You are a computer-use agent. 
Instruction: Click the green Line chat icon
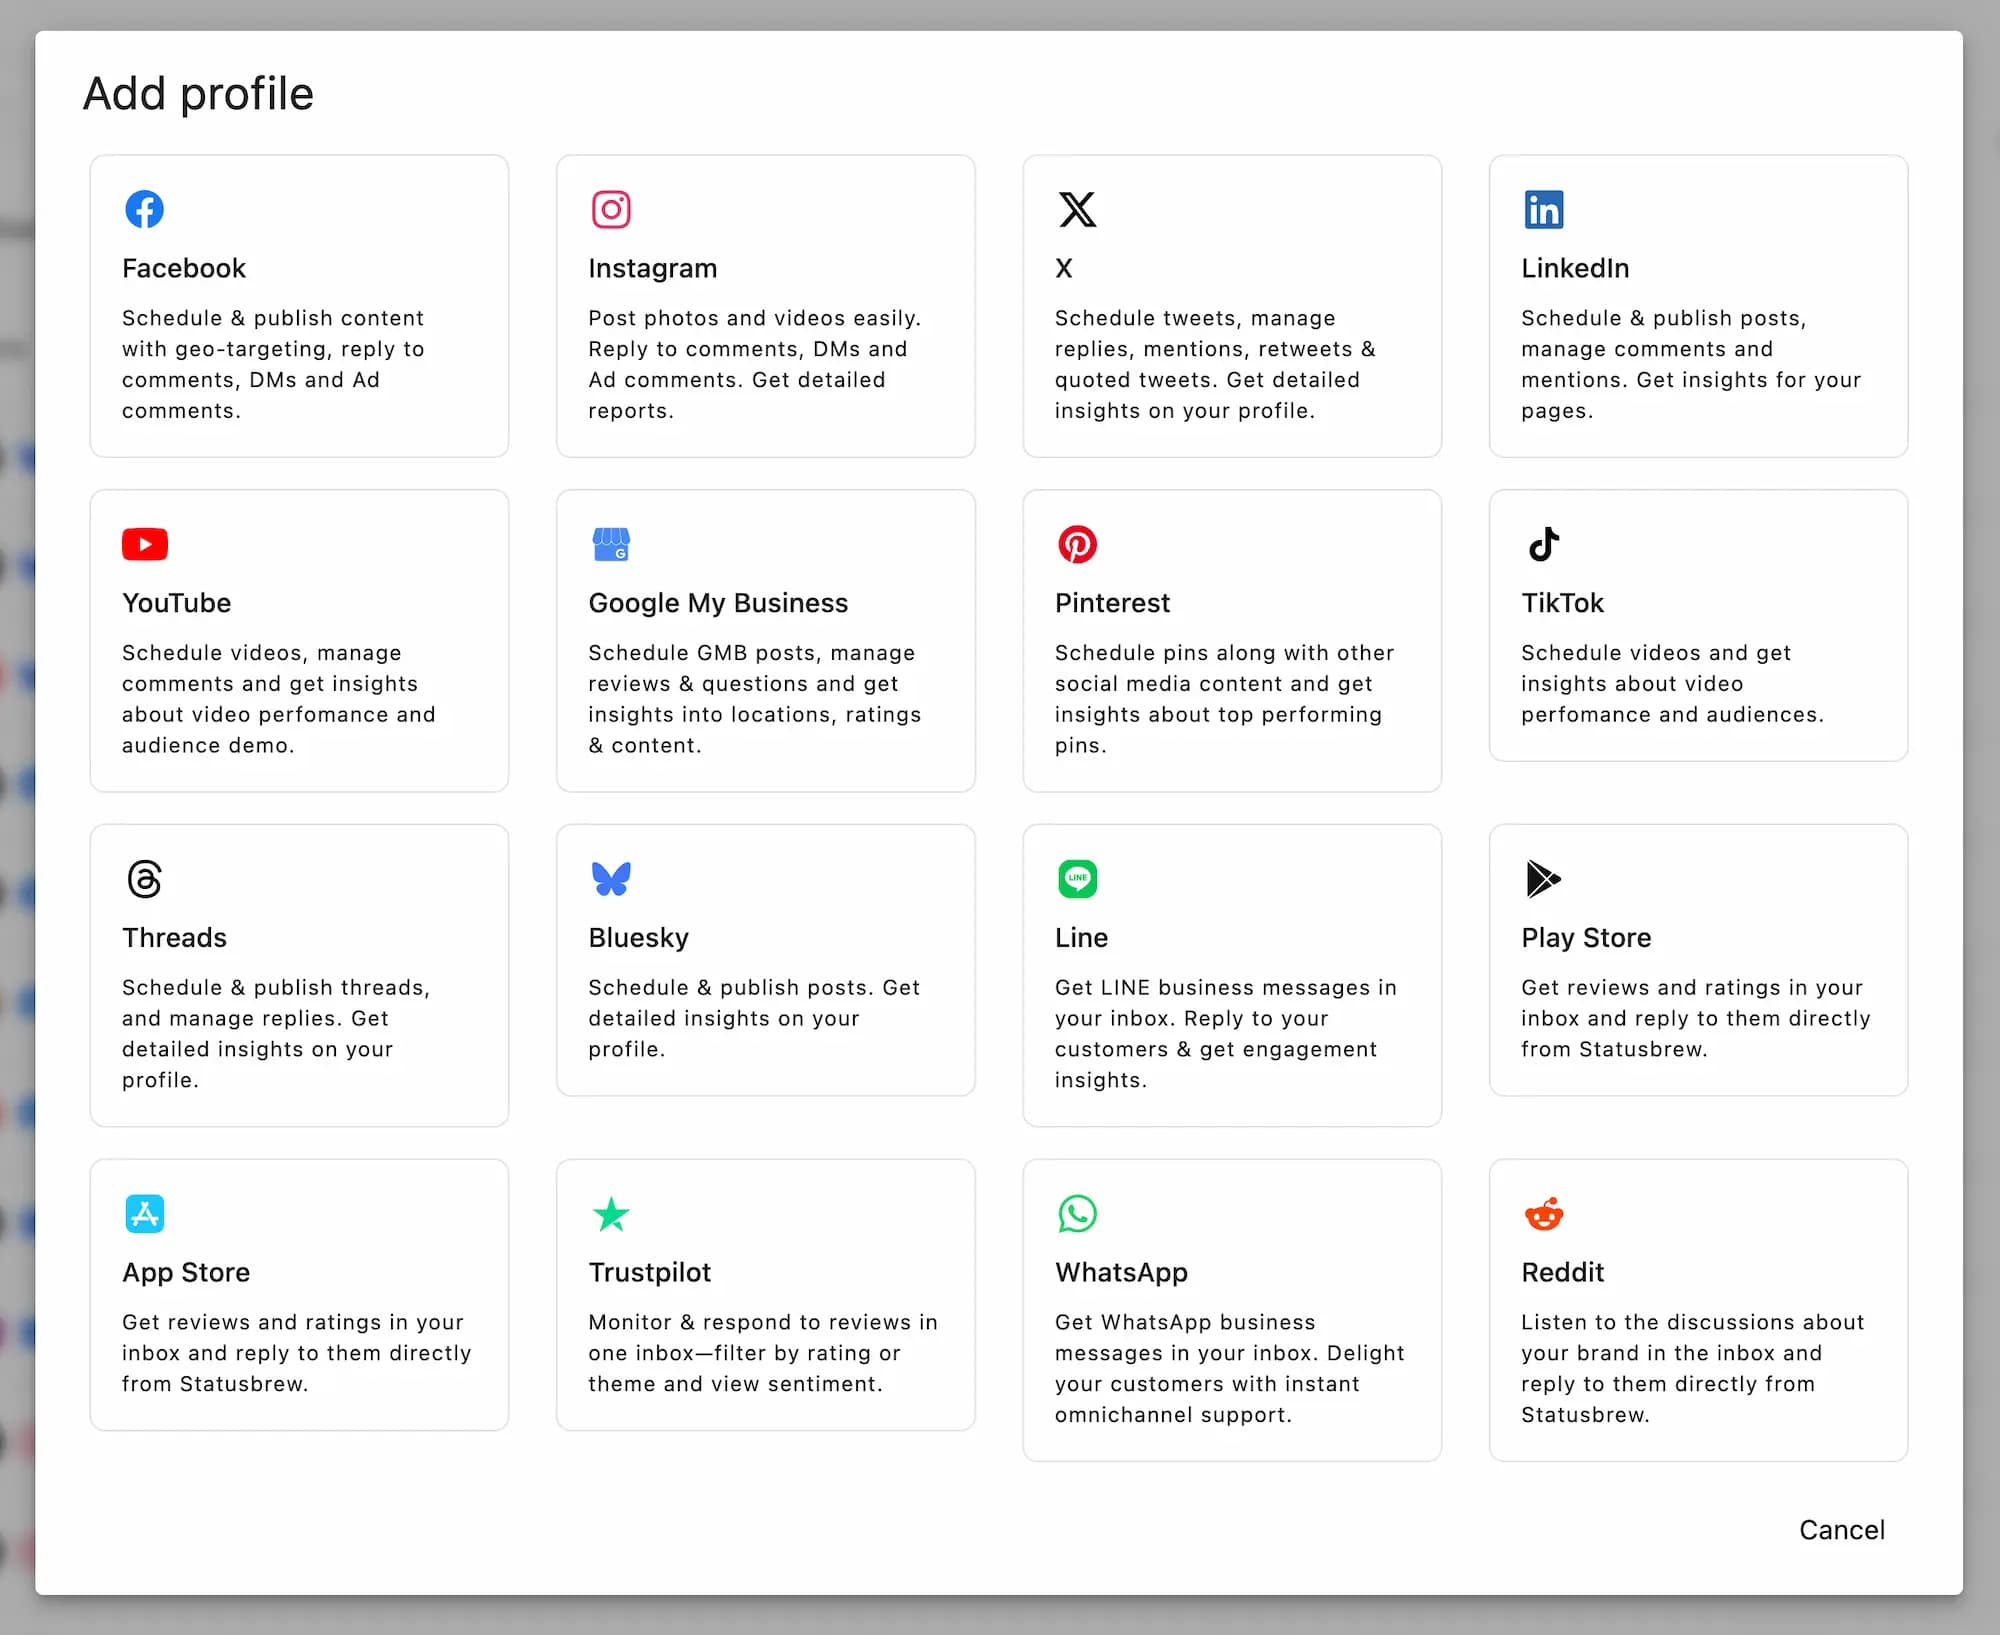(x=1077, y=879)
